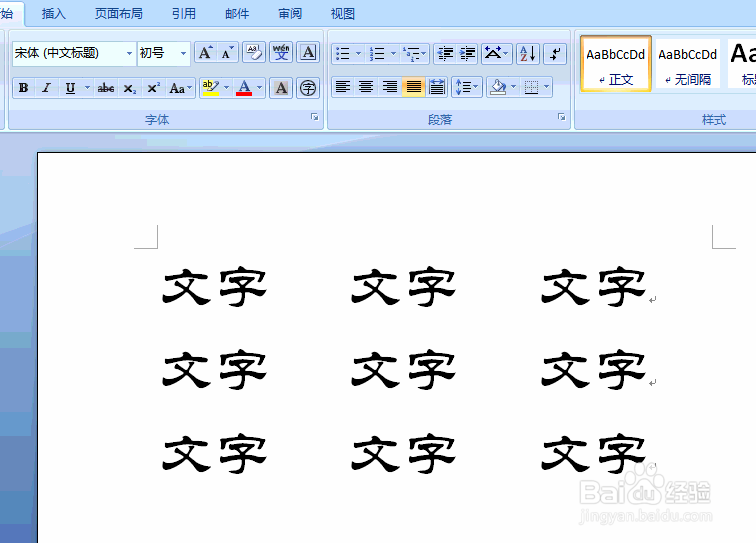Toggle subscript formatting
This screenshot has width=756, height=543.
tap(129, 88)
